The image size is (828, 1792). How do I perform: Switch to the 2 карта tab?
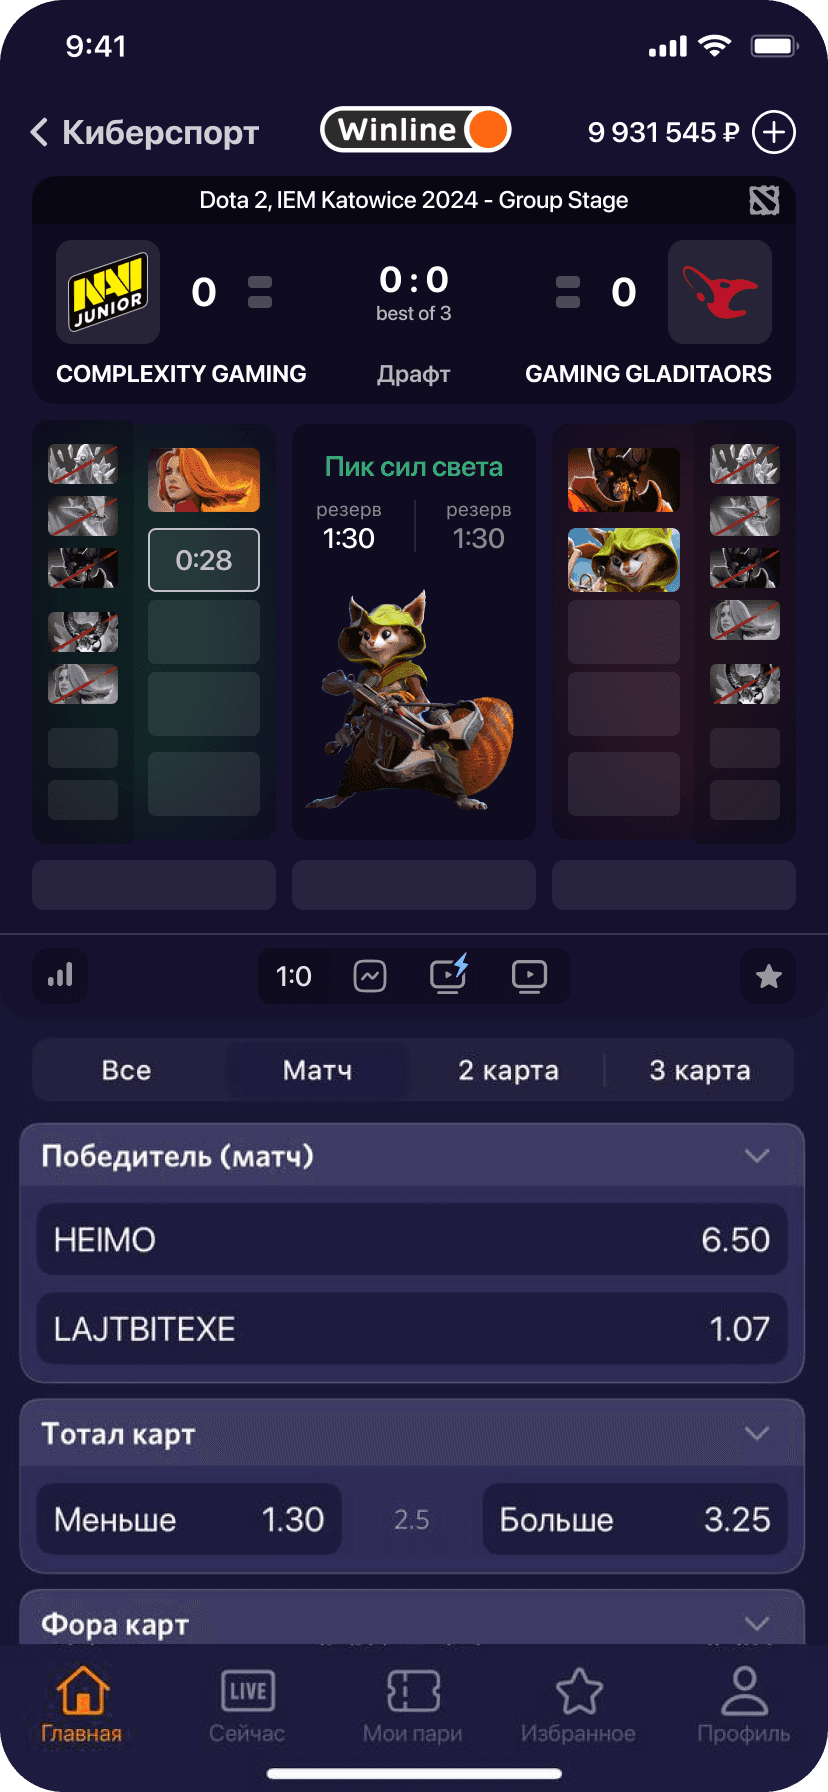coord(508,1070)
